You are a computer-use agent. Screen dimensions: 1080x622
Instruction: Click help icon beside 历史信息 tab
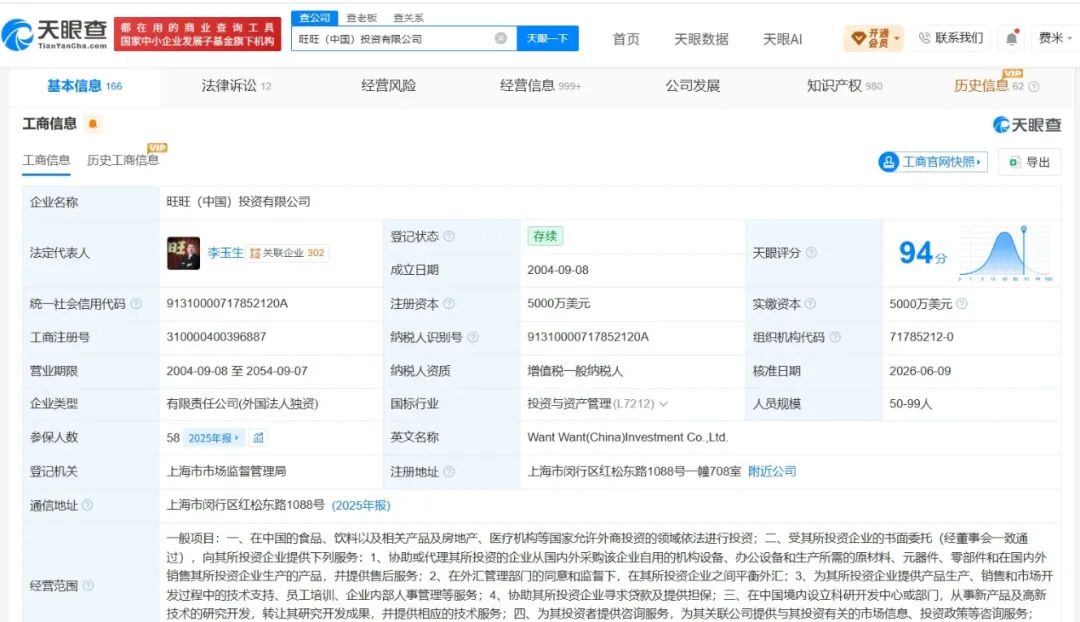click(1033, 86)
